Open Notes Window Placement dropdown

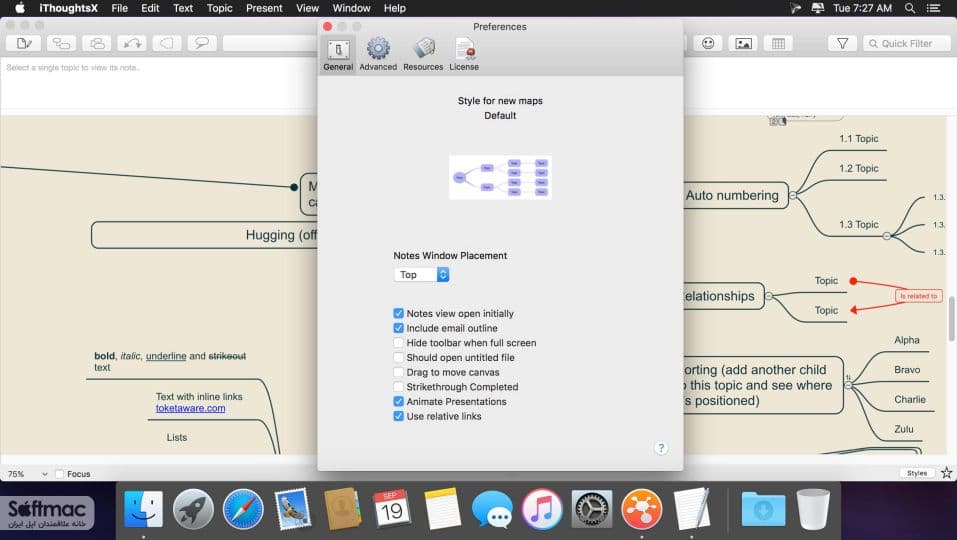click(422, 275)
